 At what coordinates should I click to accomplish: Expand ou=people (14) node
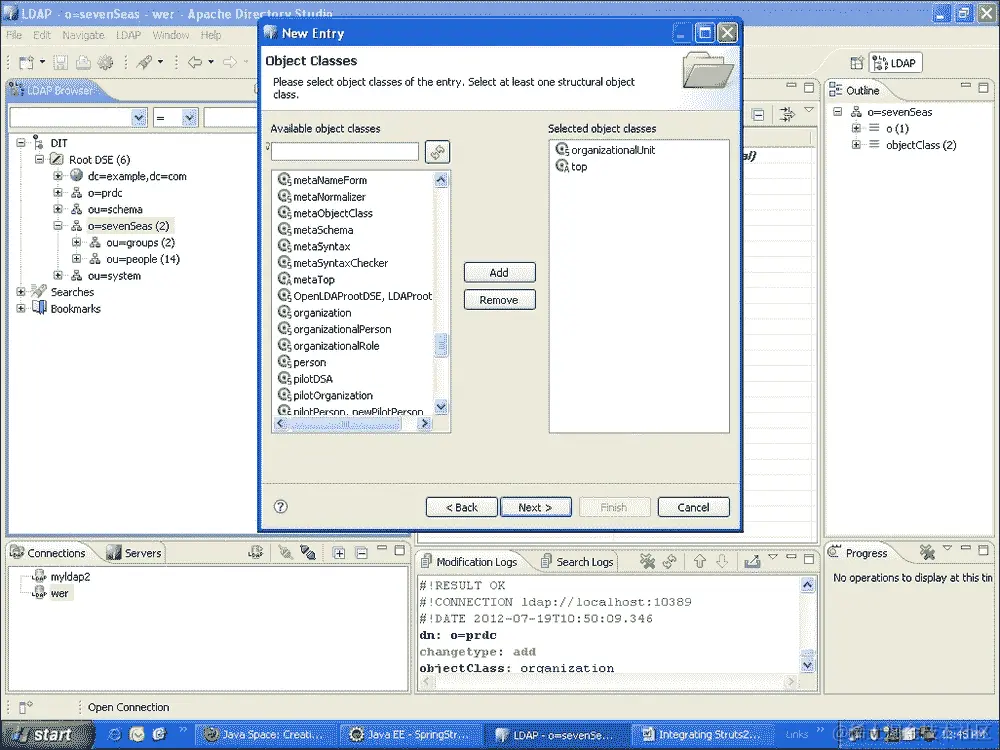77,259
